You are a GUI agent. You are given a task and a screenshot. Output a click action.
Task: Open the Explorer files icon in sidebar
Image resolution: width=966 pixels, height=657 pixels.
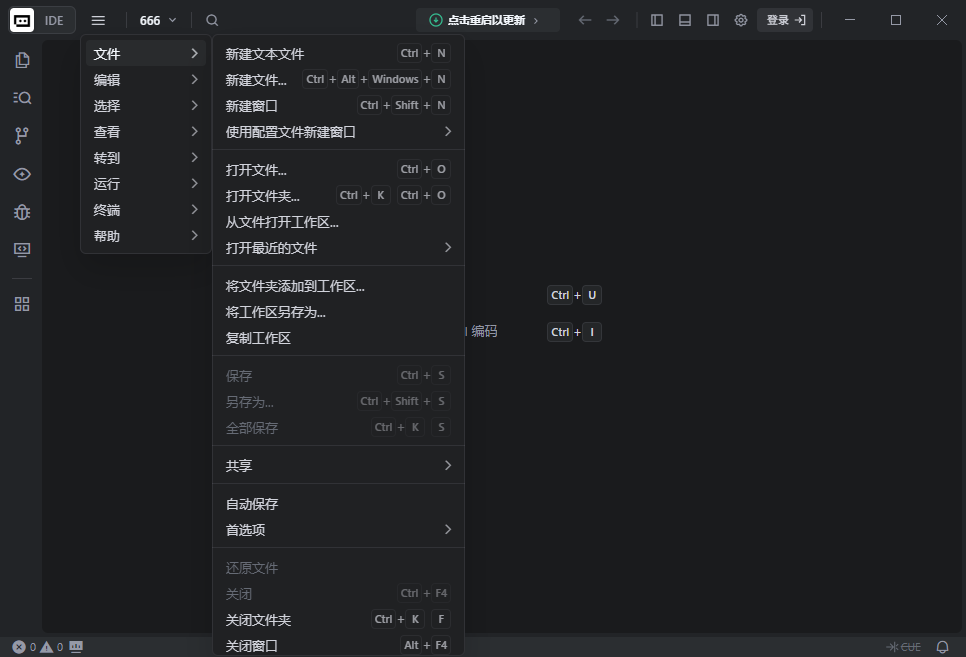[x=22, y=60]
